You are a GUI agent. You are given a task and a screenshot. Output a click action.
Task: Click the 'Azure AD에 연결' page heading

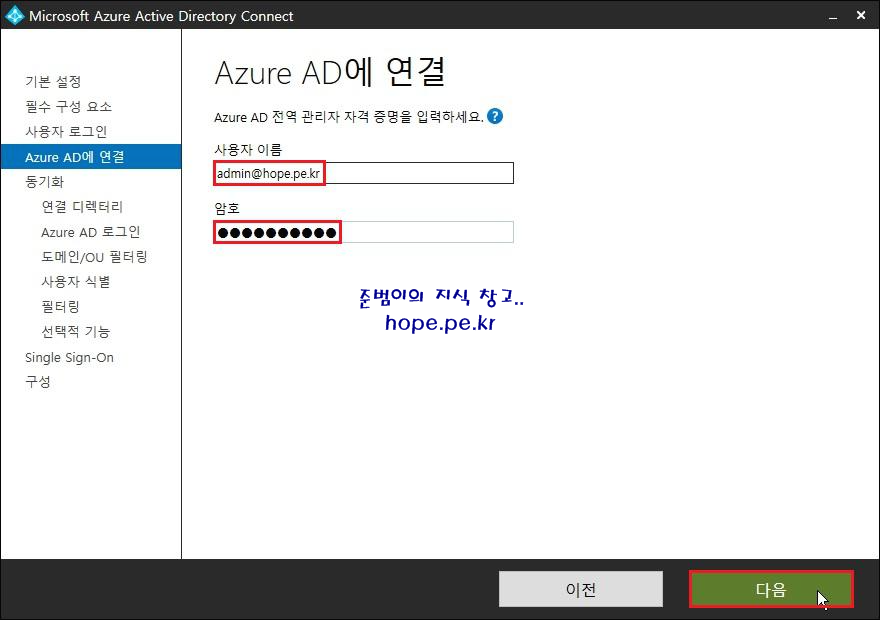click(330, 72)
